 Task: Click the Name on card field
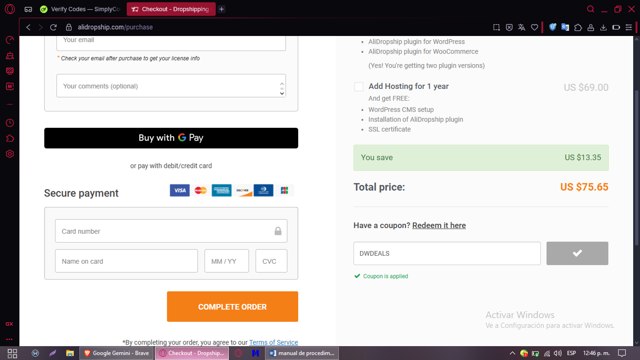pos(126,261)
